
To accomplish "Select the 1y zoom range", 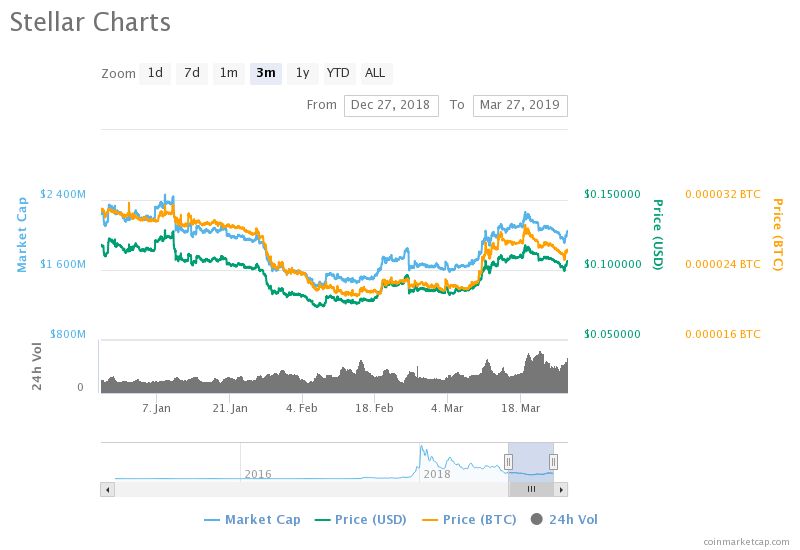I will (x=303, y=73).
